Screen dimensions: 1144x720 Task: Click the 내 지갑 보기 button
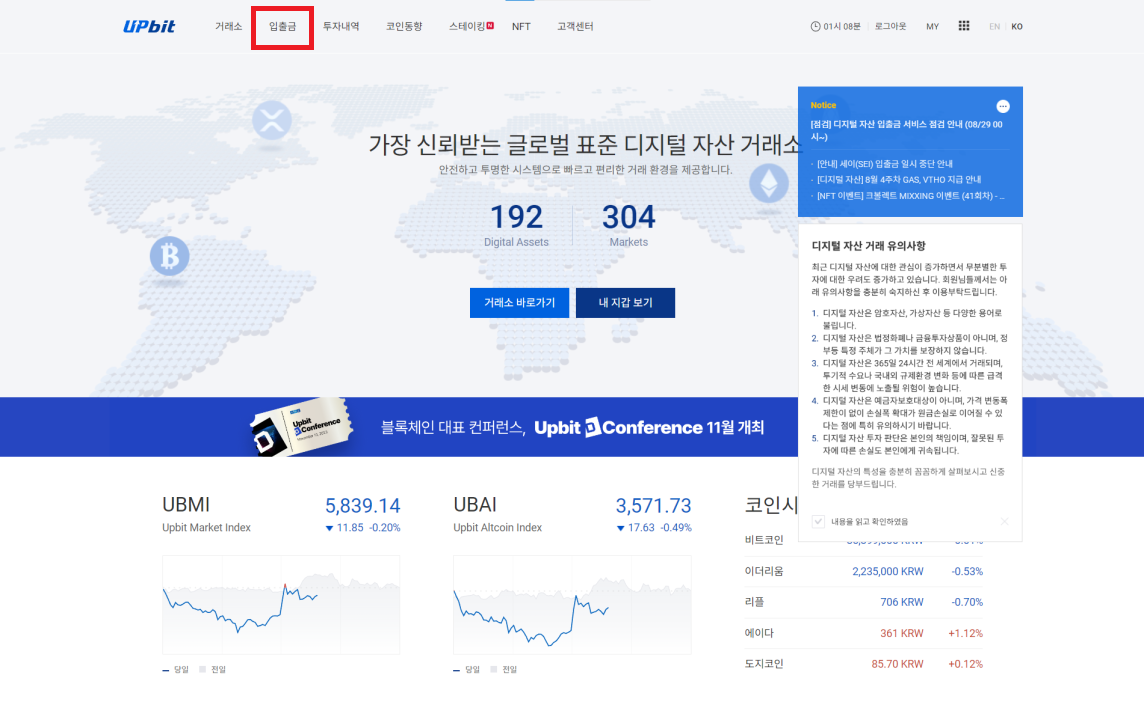(625, 303)
